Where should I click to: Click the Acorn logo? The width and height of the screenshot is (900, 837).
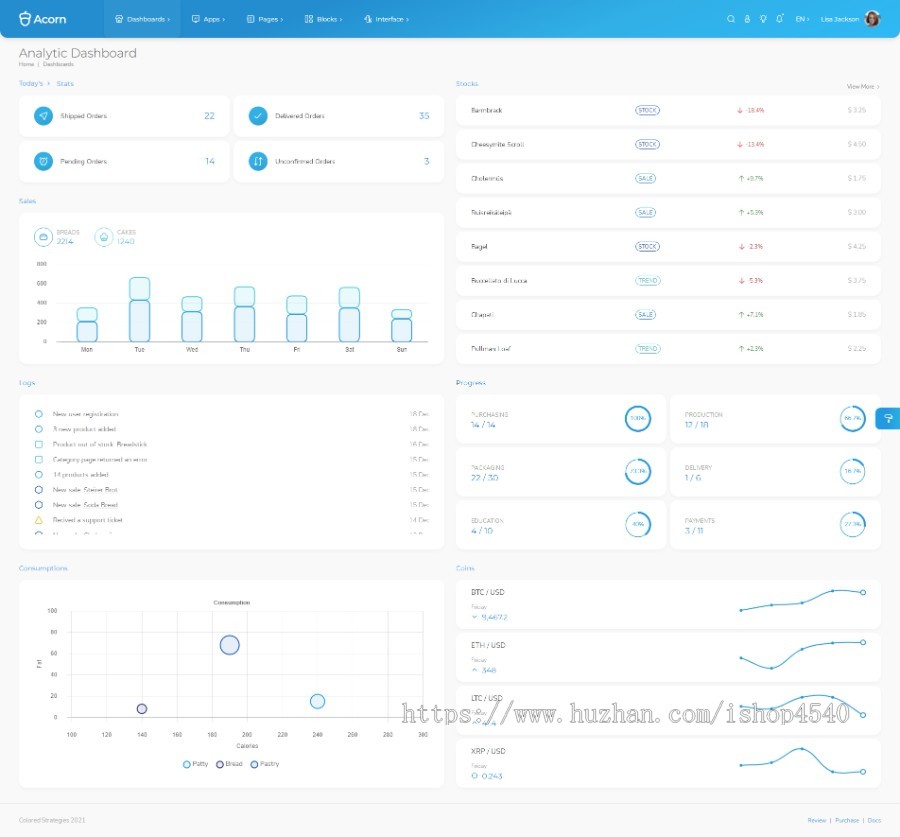42,19
